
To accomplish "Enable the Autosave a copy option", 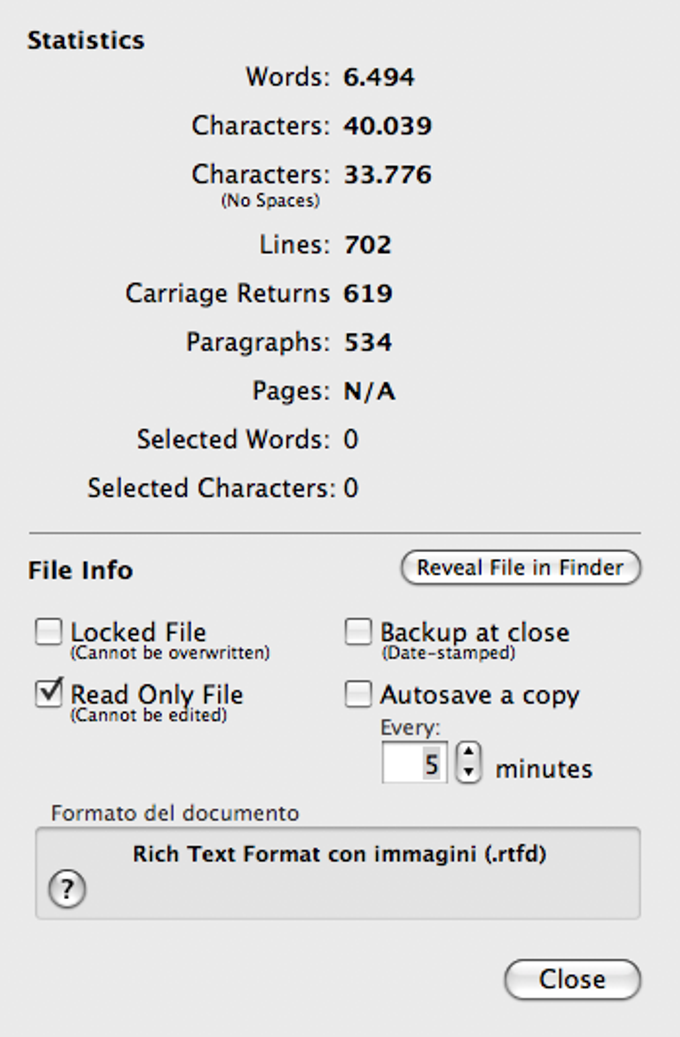I will pyautogui.click(x=358, y=695).
